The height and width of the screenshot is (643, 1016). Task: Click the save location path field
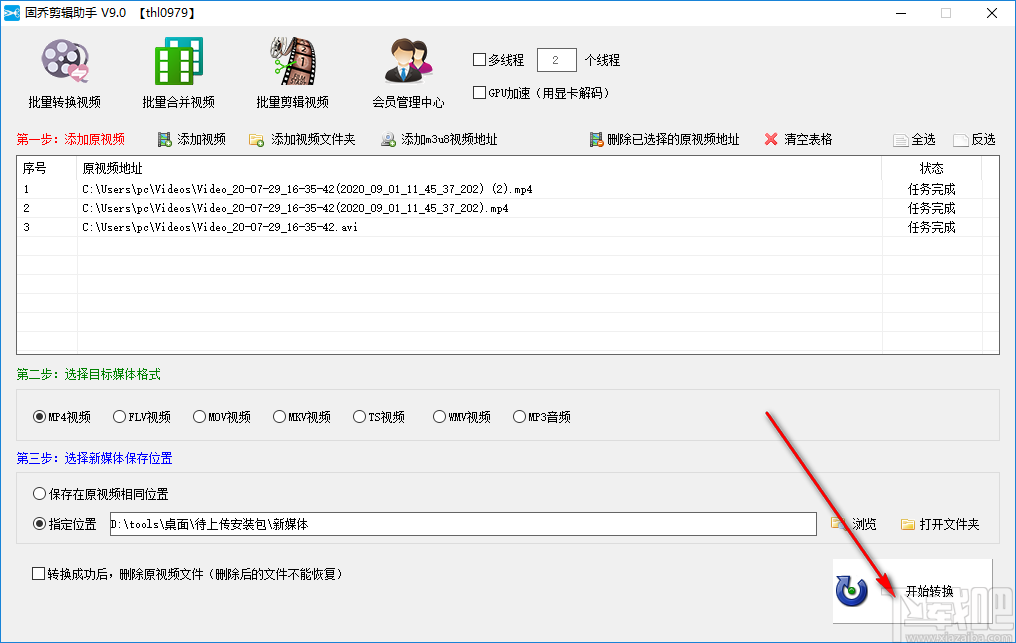tap(463, 524)
